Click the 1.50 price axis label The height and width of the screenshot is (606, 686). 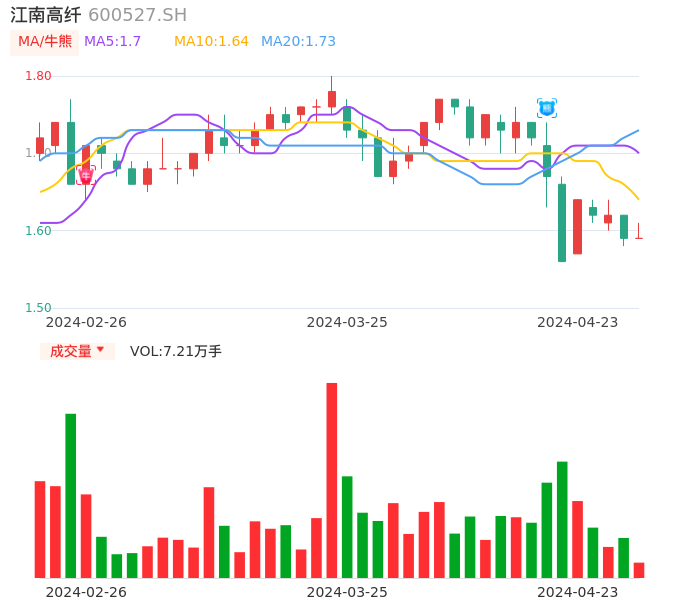38,308
